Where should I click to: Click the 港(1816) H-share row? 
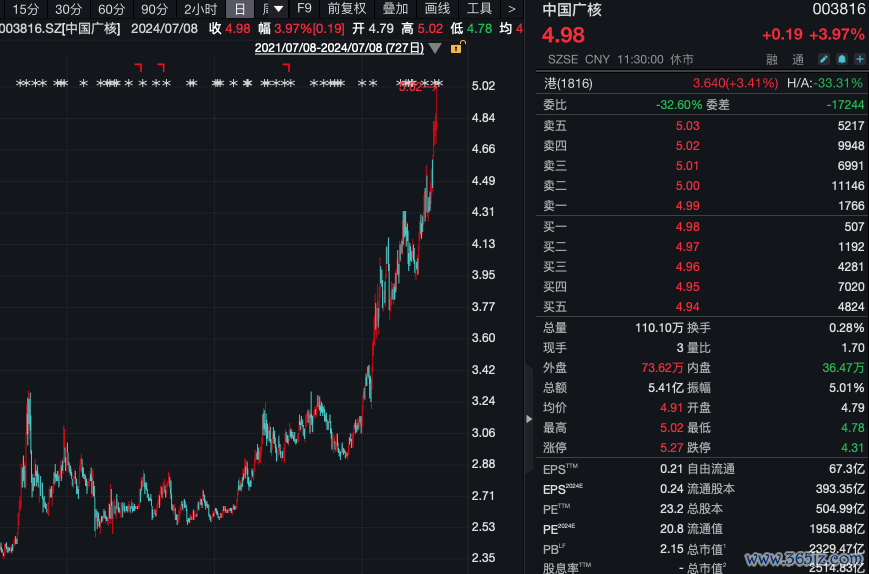(702, 84)
